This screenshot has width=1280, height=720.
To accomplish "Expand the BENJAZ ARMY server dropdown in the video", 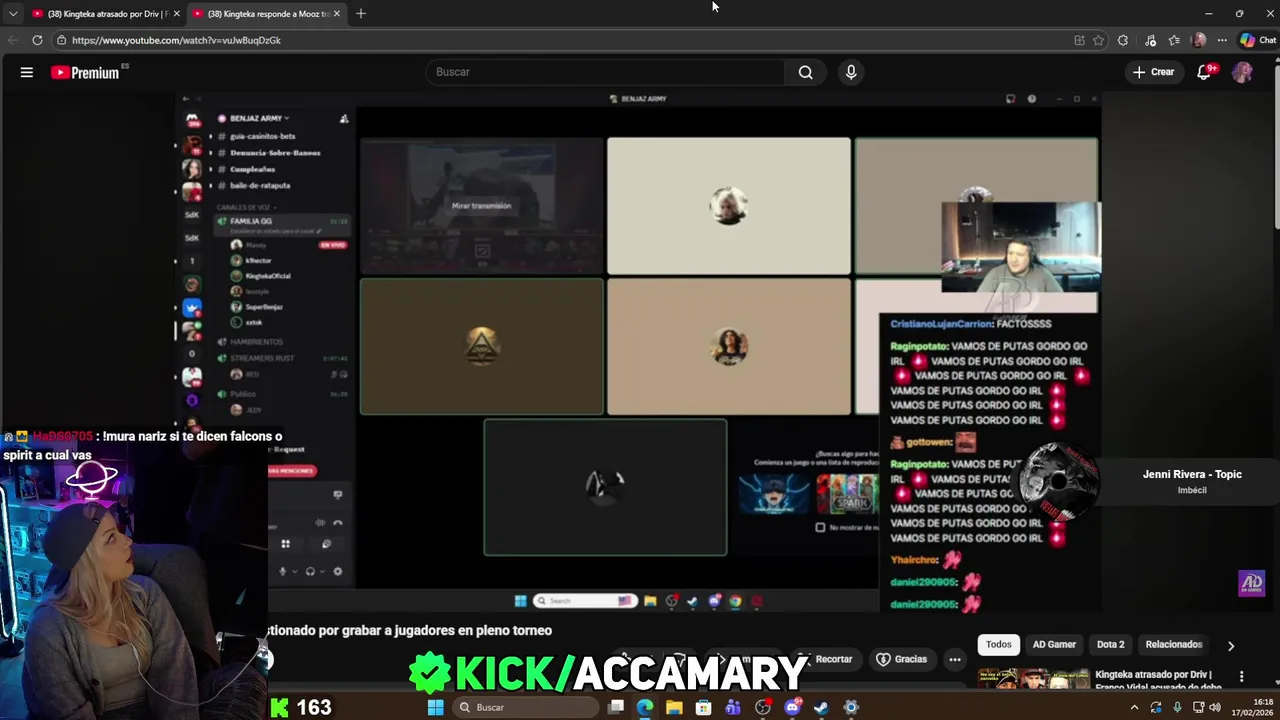I will point(286,118).
